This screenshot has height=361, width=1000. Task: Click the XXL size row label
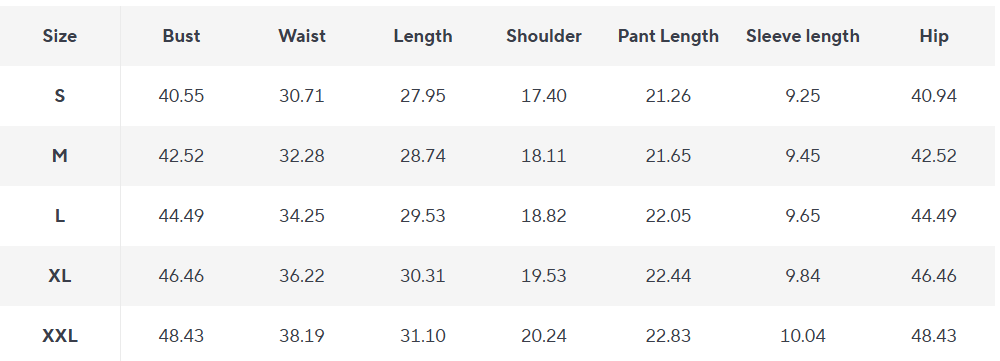coord(59,335)
